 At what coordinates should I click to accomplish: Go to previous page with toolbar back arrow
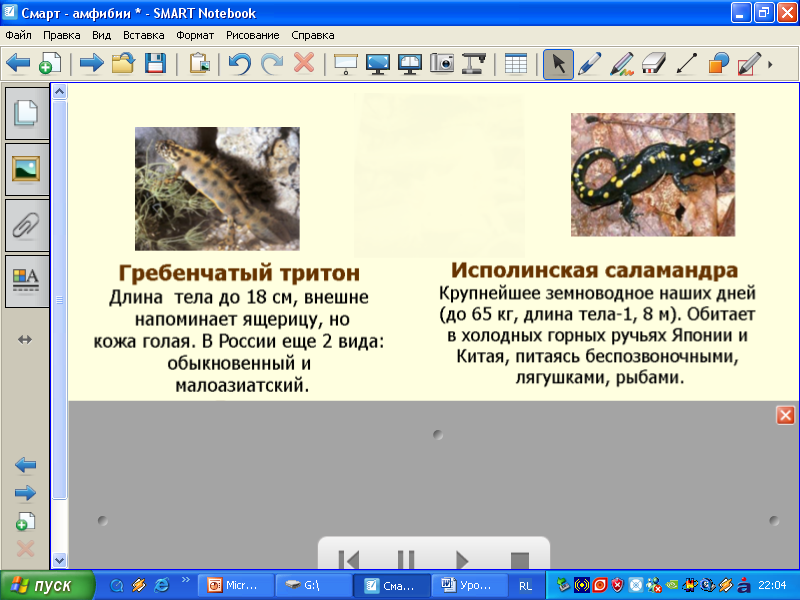coord(18,64)
